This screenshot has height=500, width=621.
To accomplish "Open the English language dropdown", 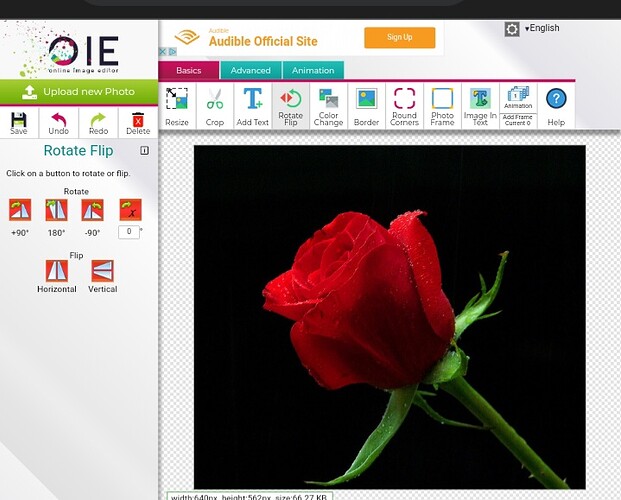I will coord(542,28).
